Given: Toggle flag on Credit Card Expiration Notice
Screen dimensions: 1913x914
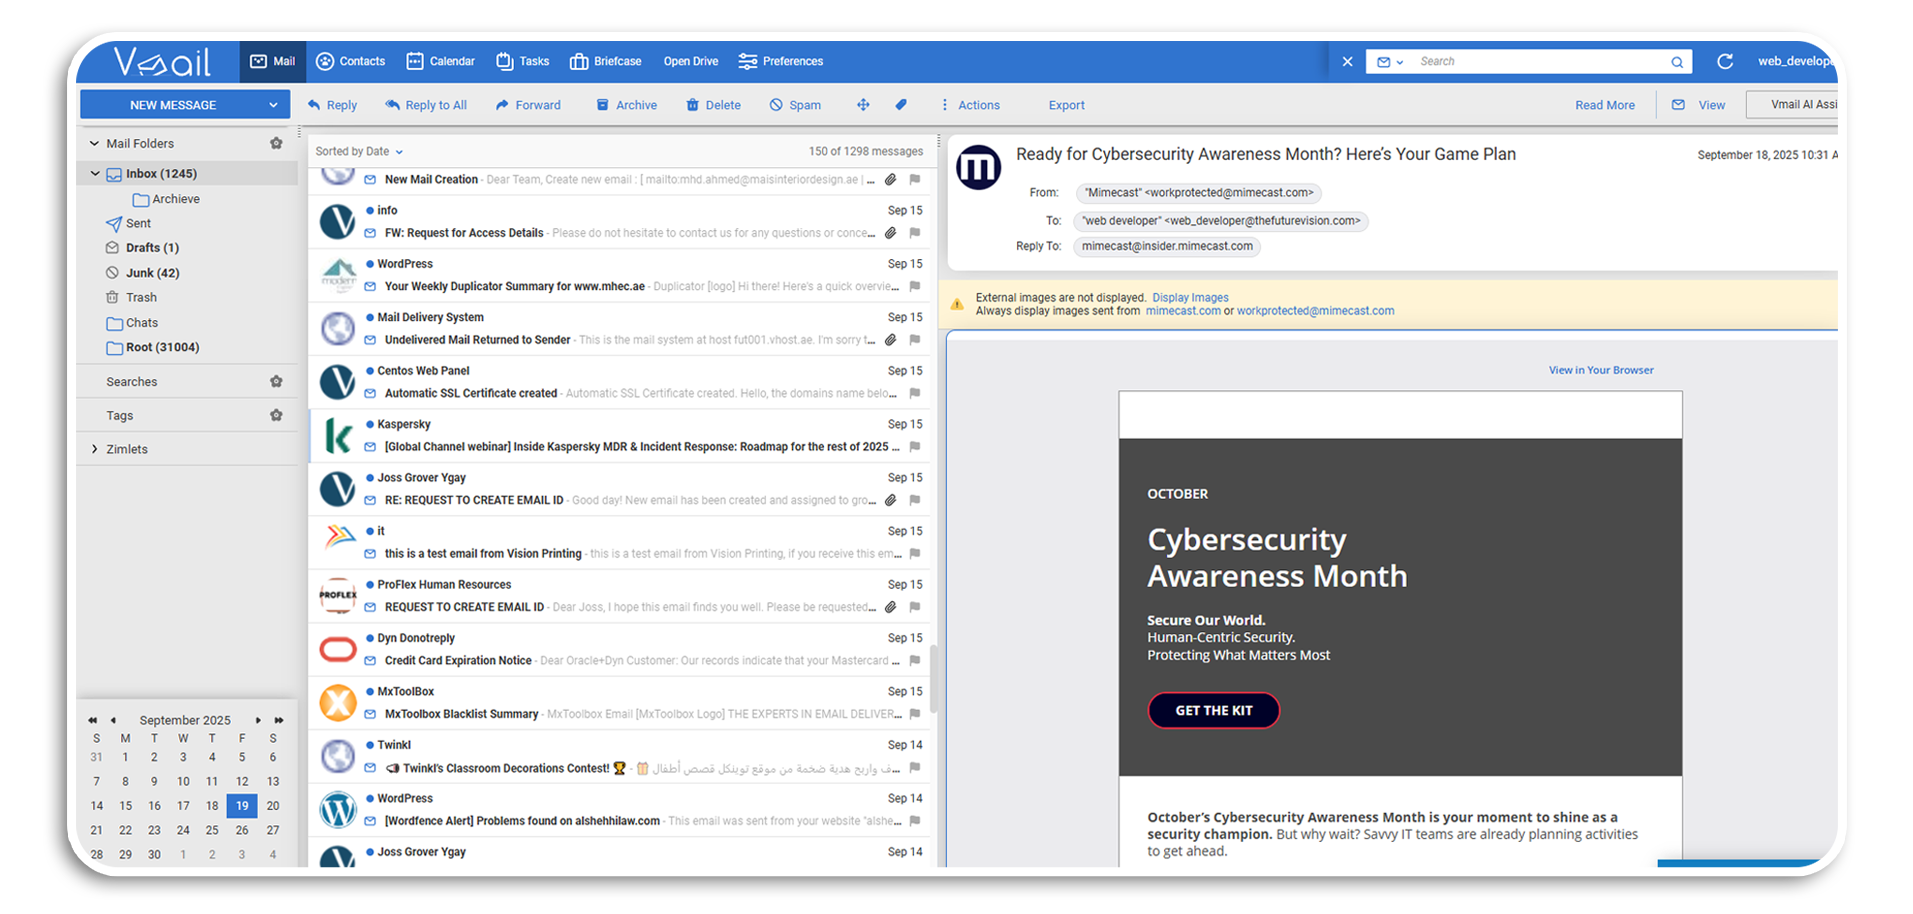Looking at the screenshot, I should click(x=915, y=661).
